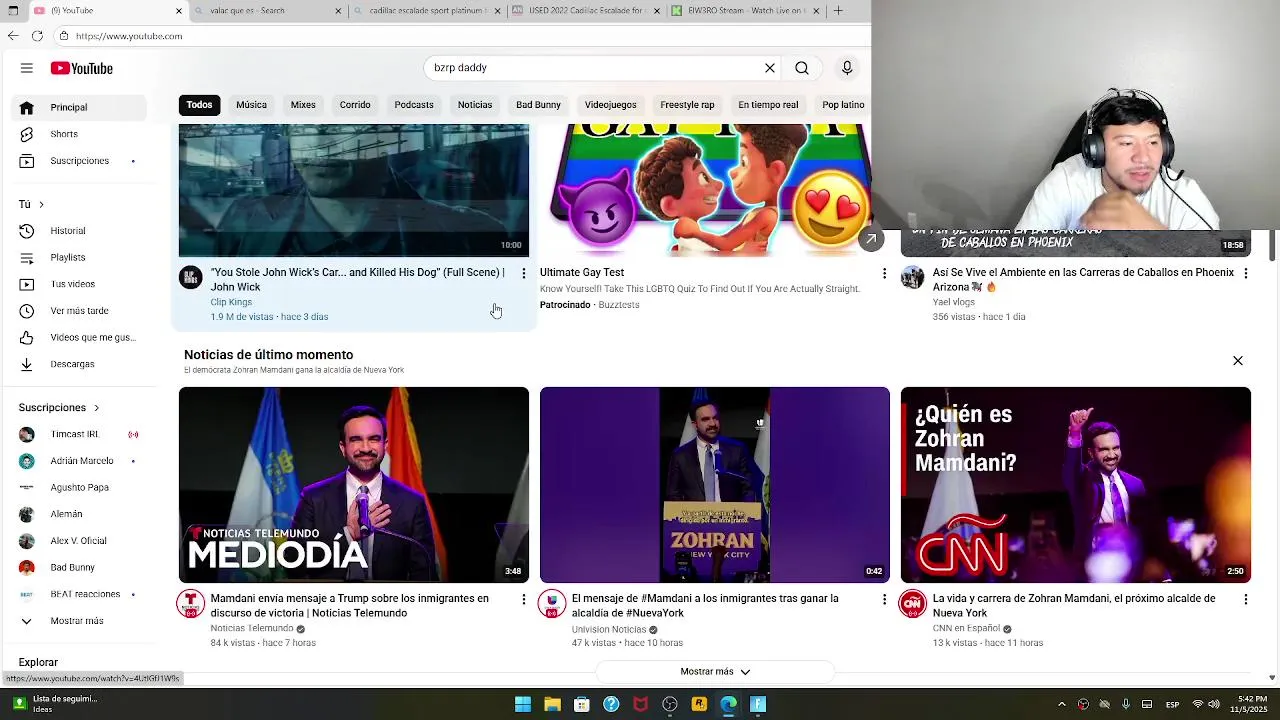Play Univision ZOHRAN speech thumbnail
The image size is (1280, 720).
click(x=715, y=485)
